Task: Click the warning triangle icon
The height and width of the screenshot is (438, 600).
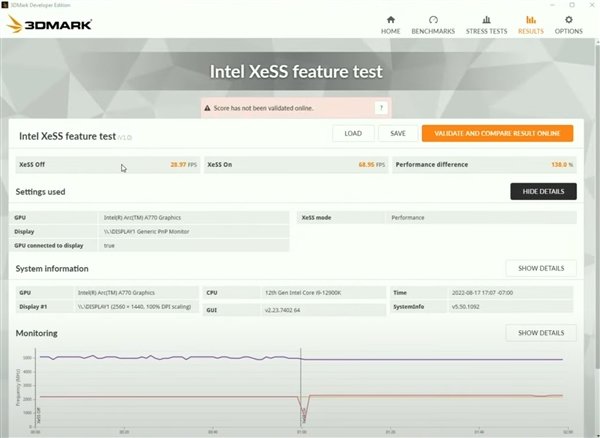Action: coord(207,108)
